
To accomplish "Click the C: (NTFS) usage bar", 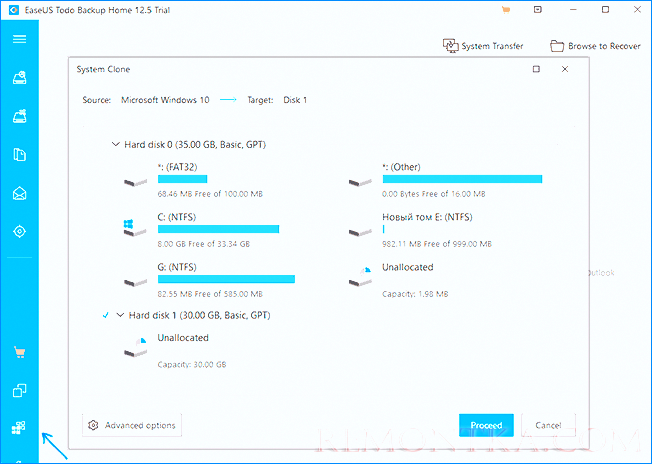I will (218, 229).
